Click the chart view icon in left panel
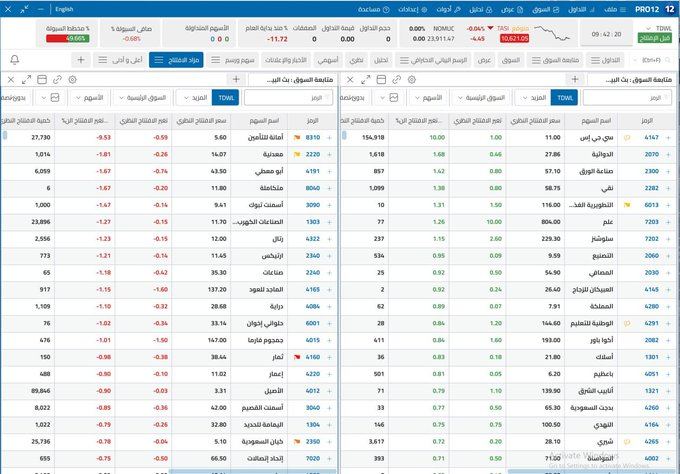The width and height of the screenshot is (680, 474). pyautogui.click(x=55, y=98)
